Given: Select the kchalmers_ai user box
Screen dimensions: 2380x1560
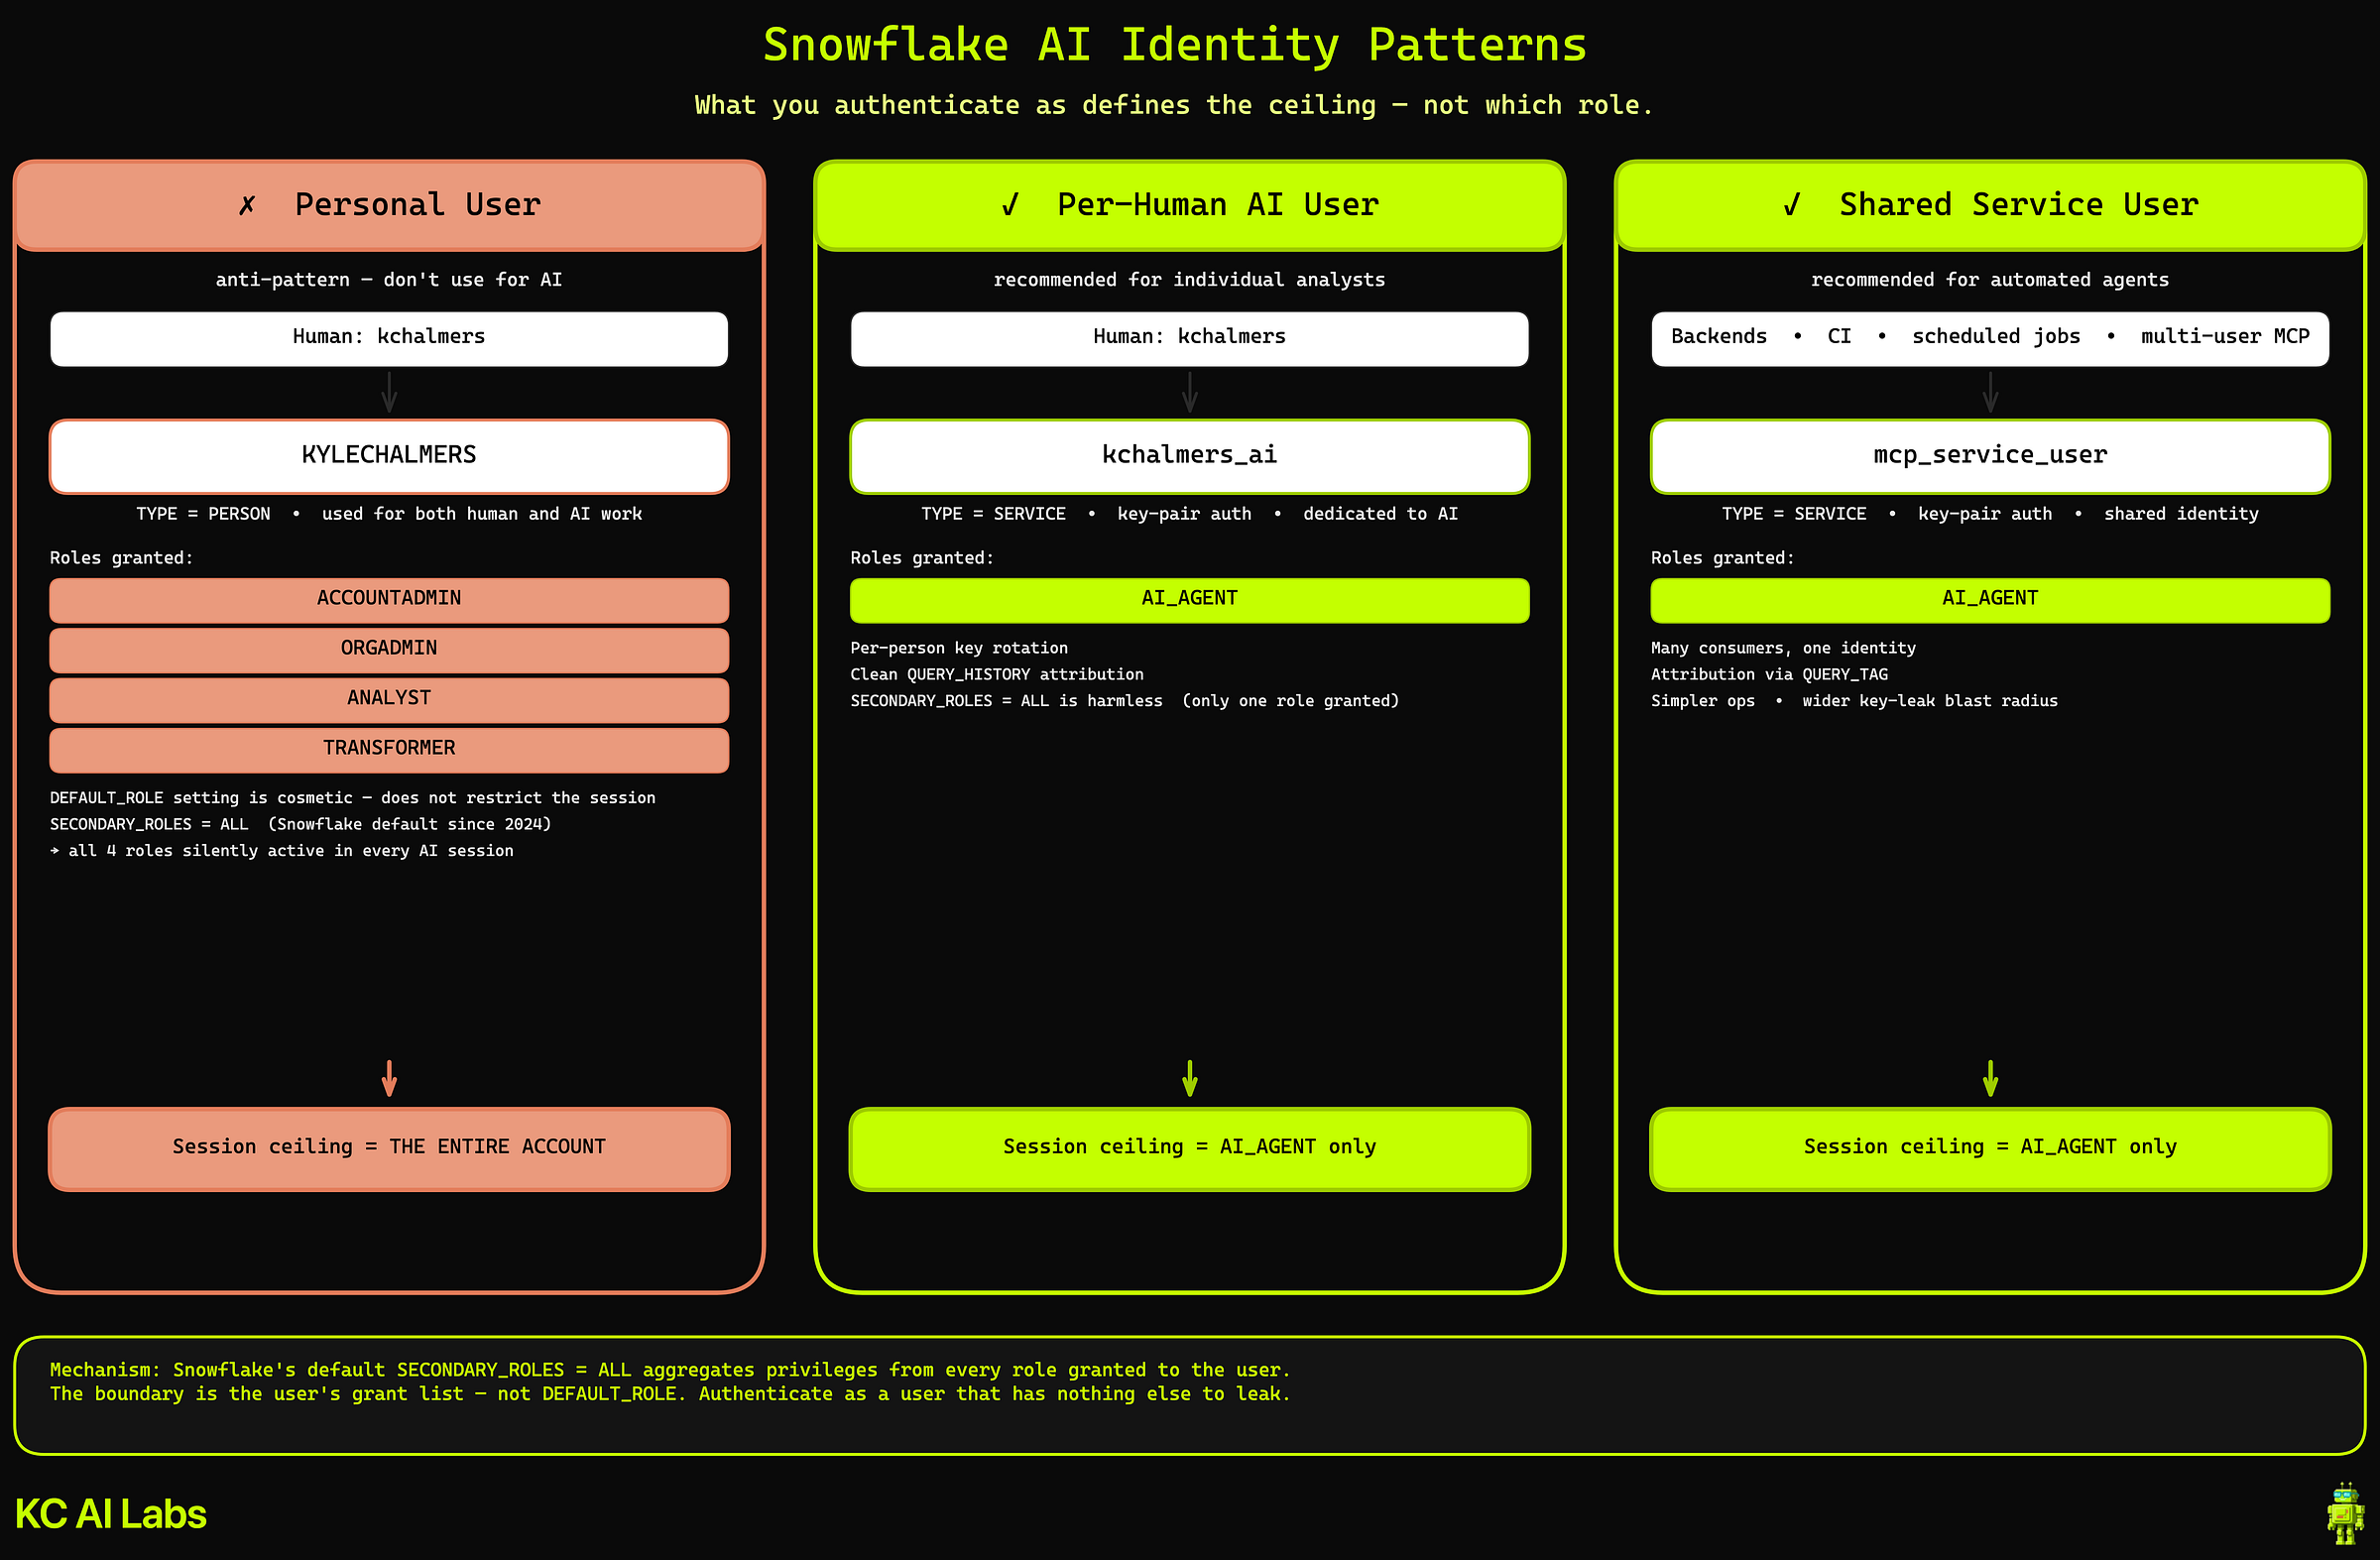Looking at the screenshot, I should [x=1190, y=456].
